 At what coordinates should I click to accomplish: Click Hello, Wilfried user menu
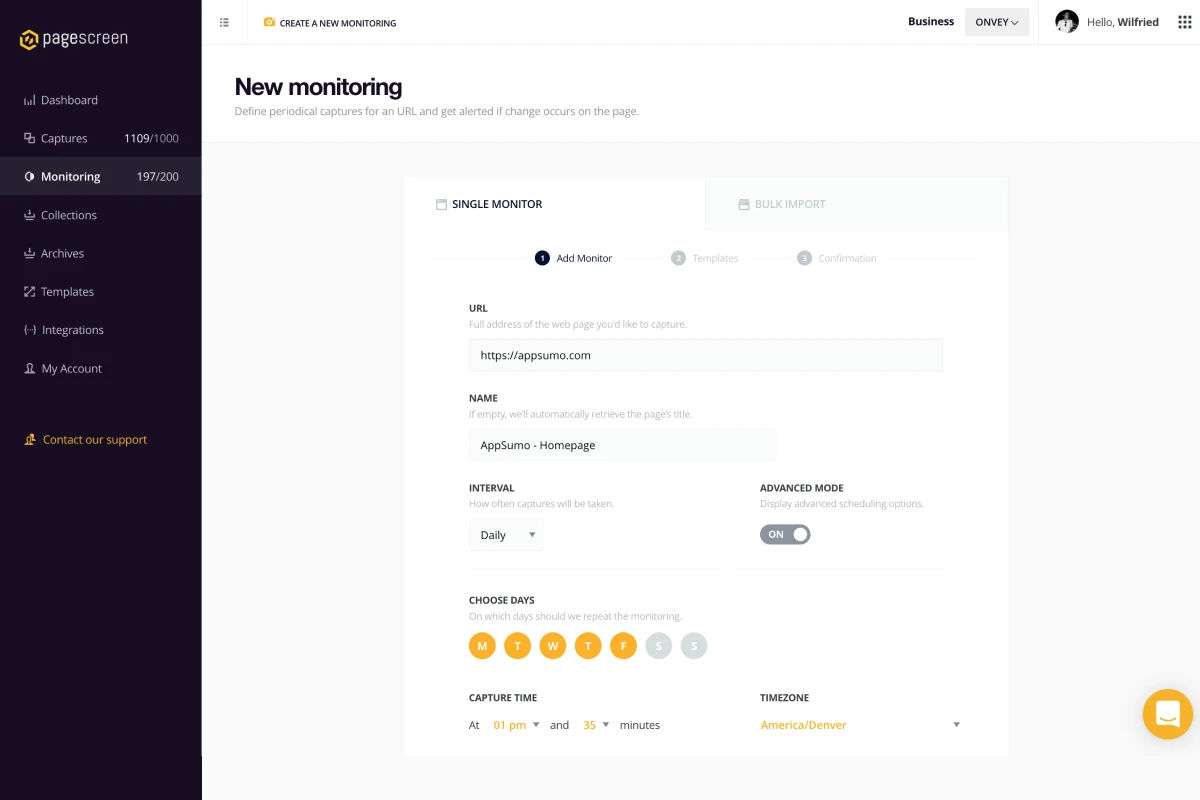click(x=1123, y=22)
